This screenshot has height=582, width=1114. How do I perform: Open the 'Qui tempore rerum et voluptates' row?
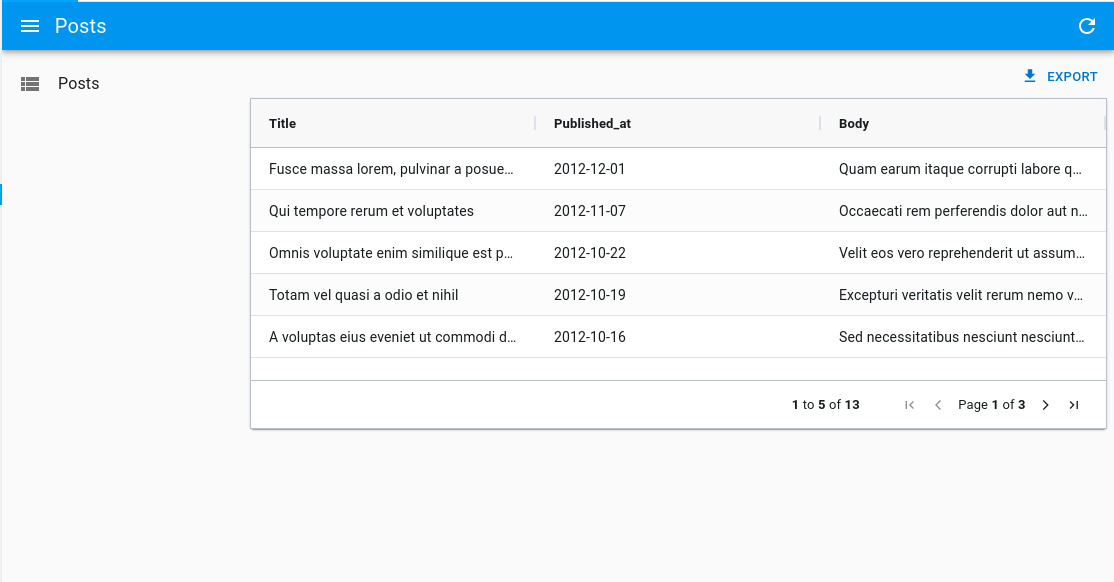point(371,211)
